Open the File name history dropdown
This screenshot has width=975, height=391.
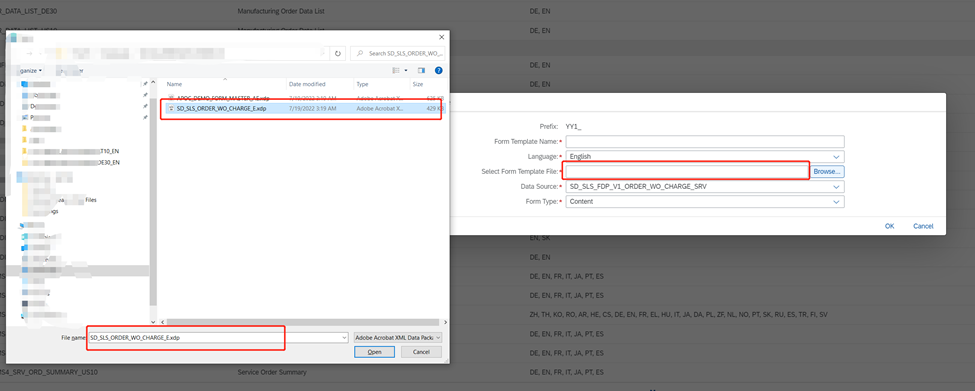(x=344, y=337)
